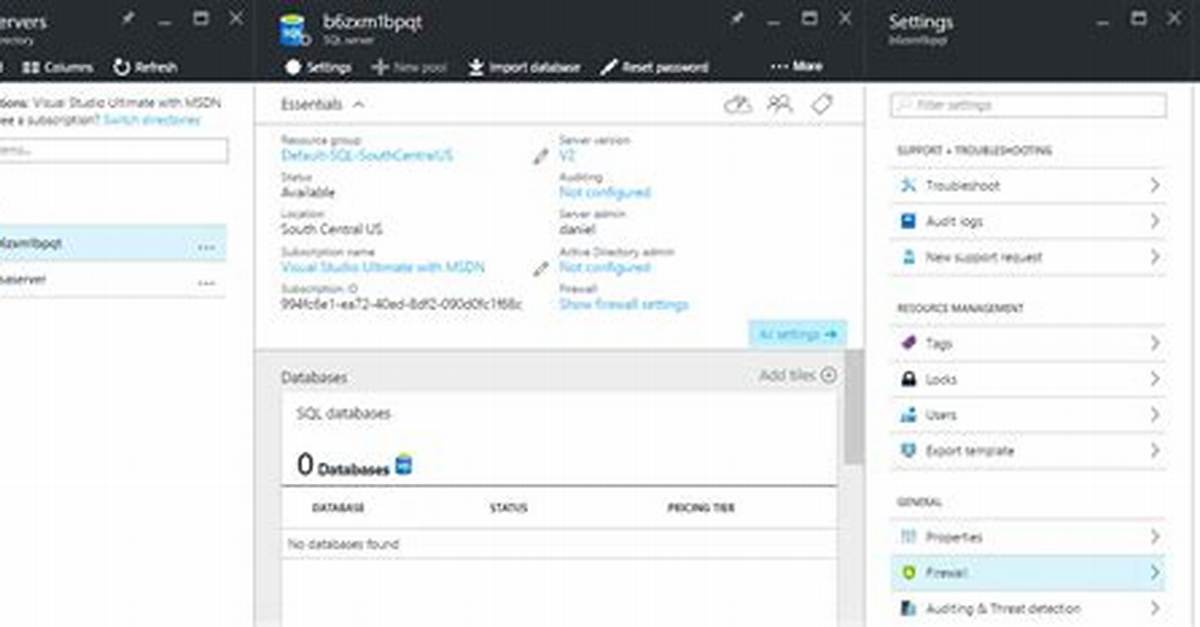
Task: Click Columns in the servers blade toolbar
Action: point(57,67)
